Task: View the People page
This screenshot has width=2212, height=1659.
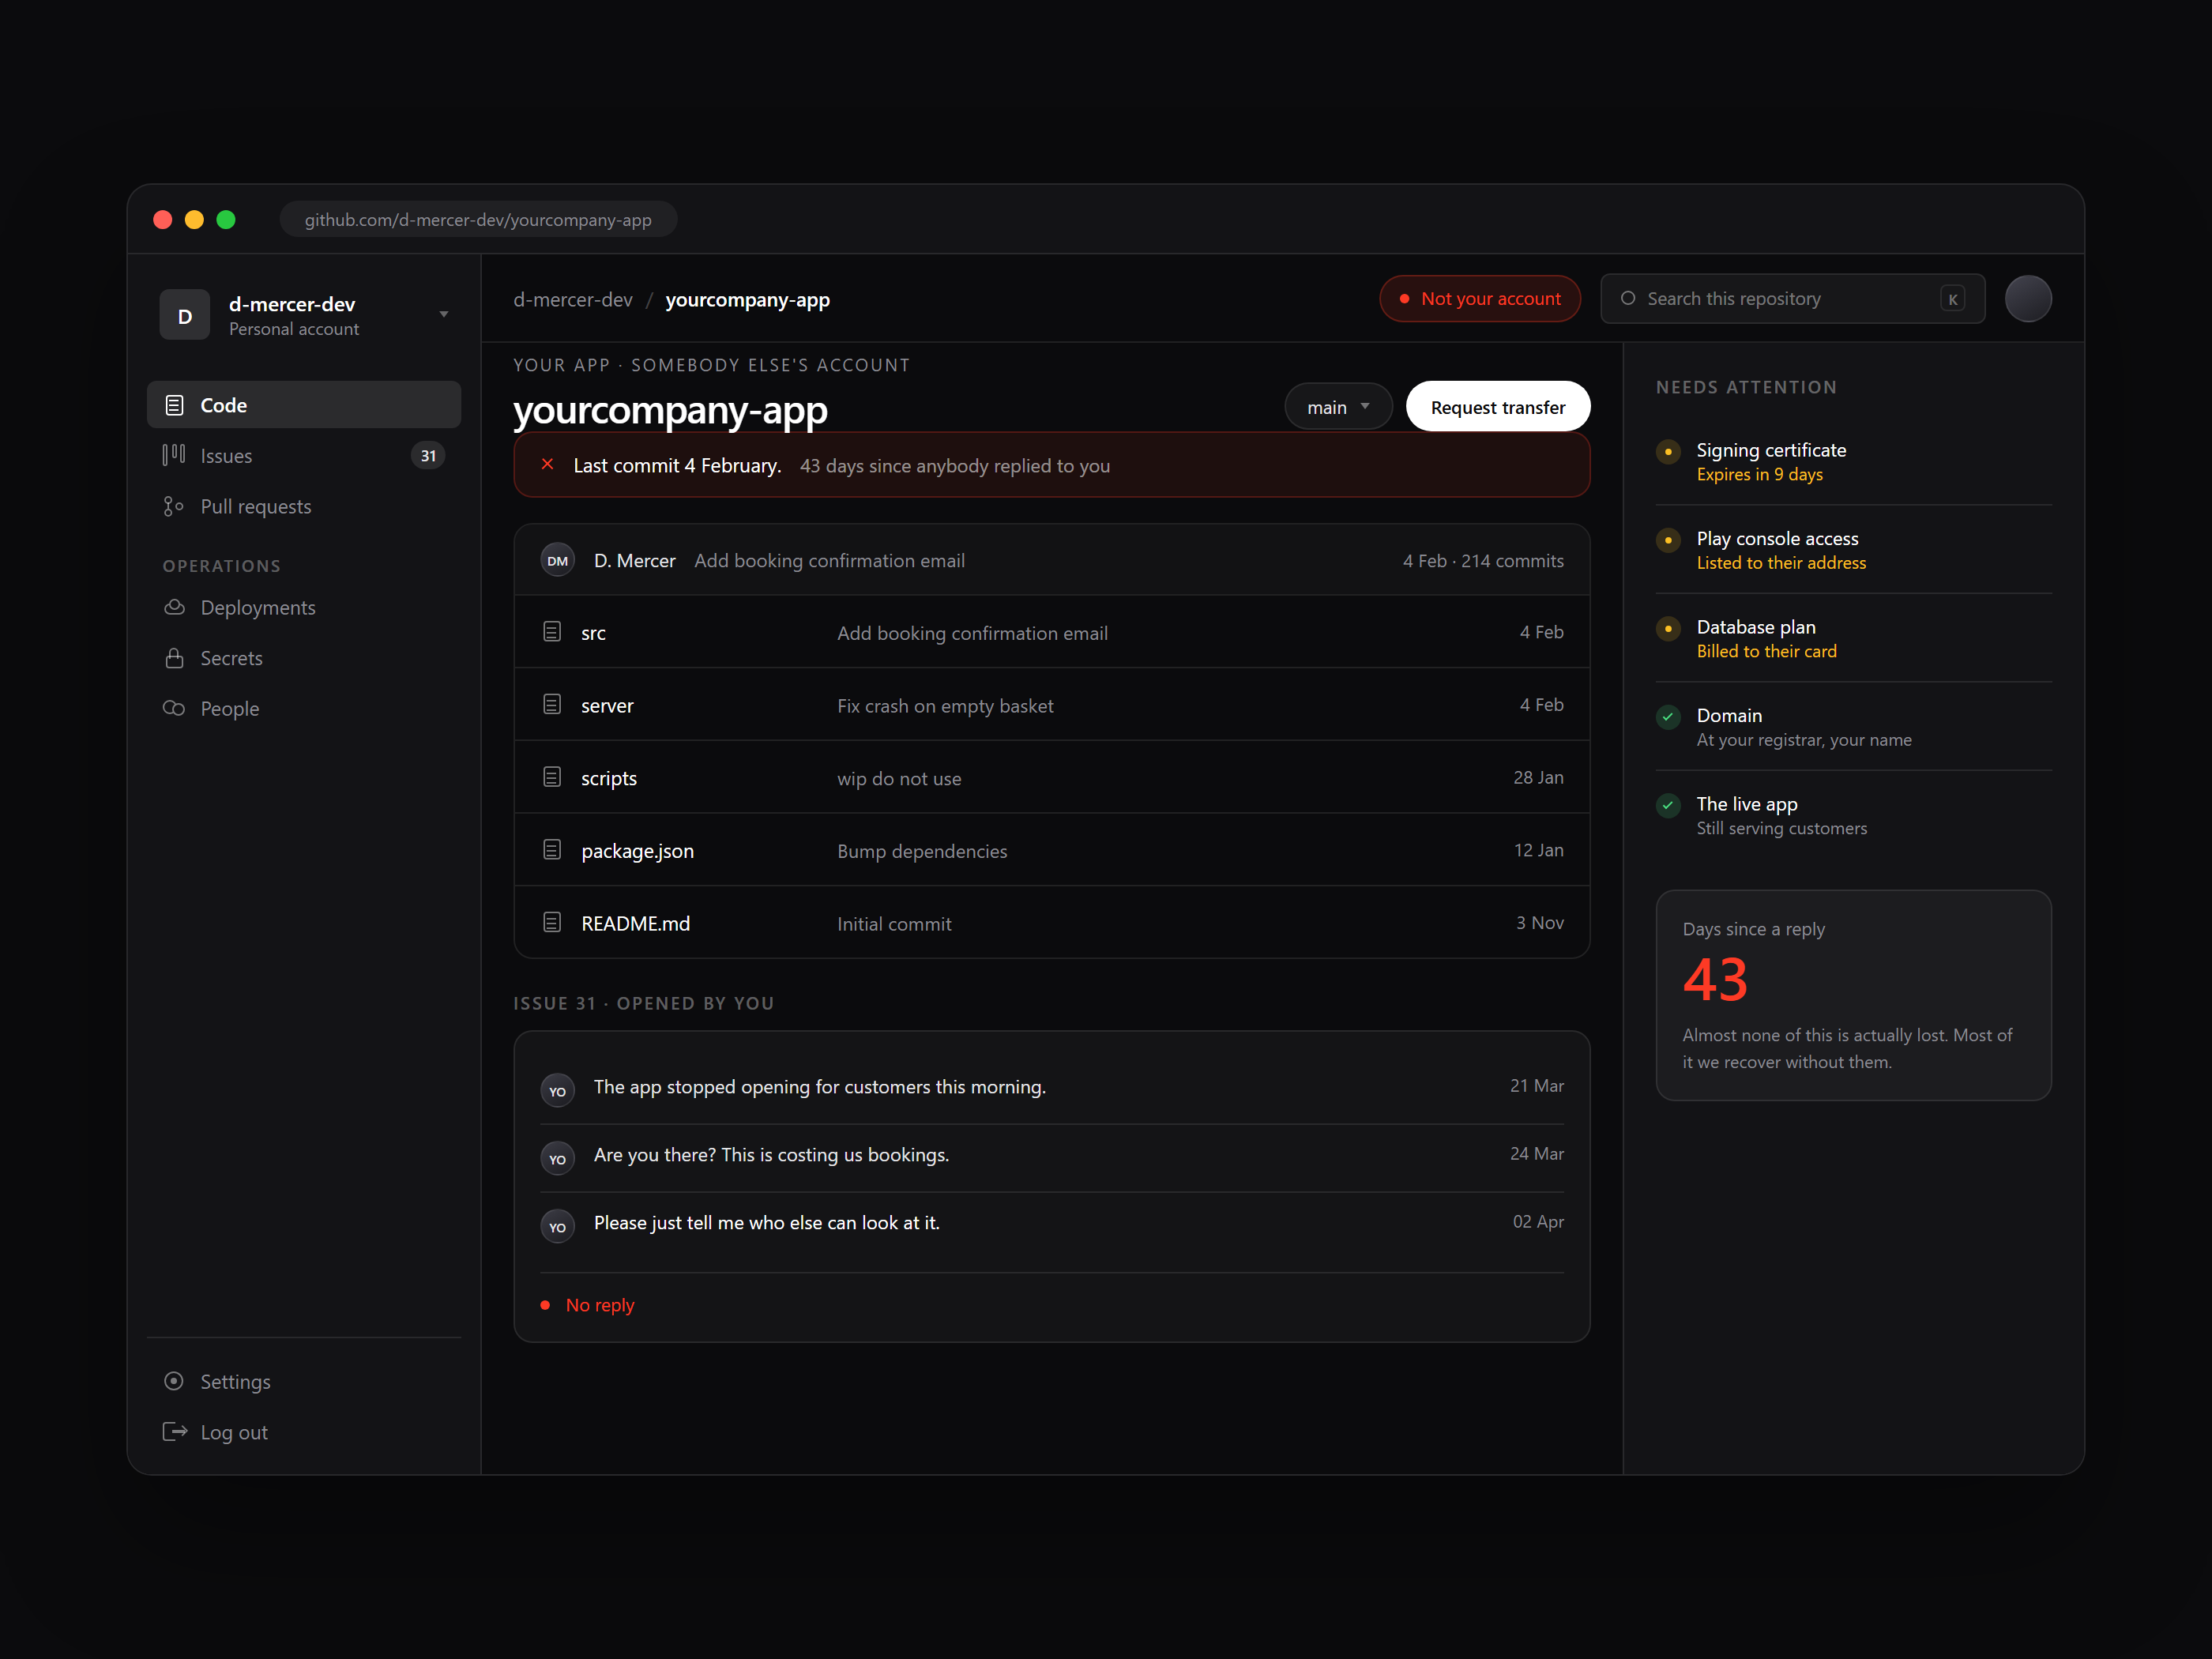Action: point(304,708)
